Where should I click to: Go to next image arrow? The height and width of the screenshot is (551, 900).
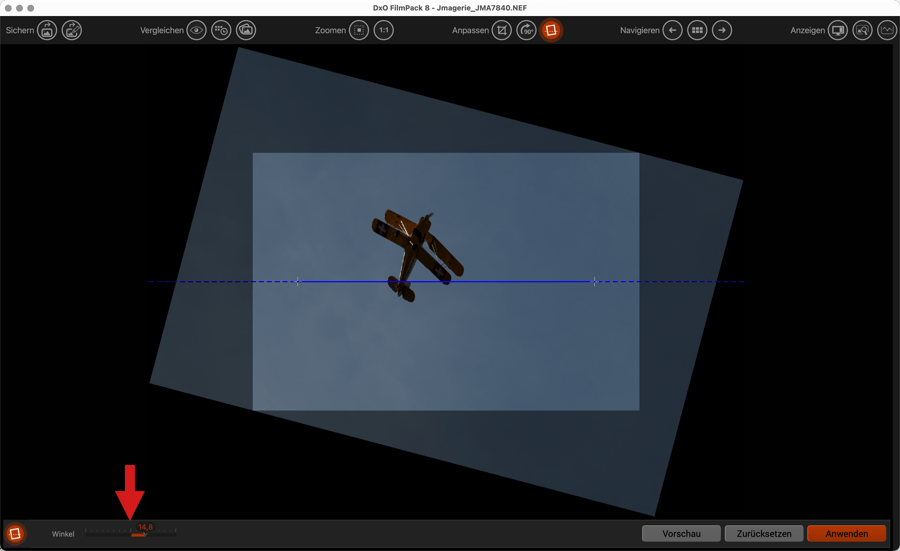pos(722,31)
